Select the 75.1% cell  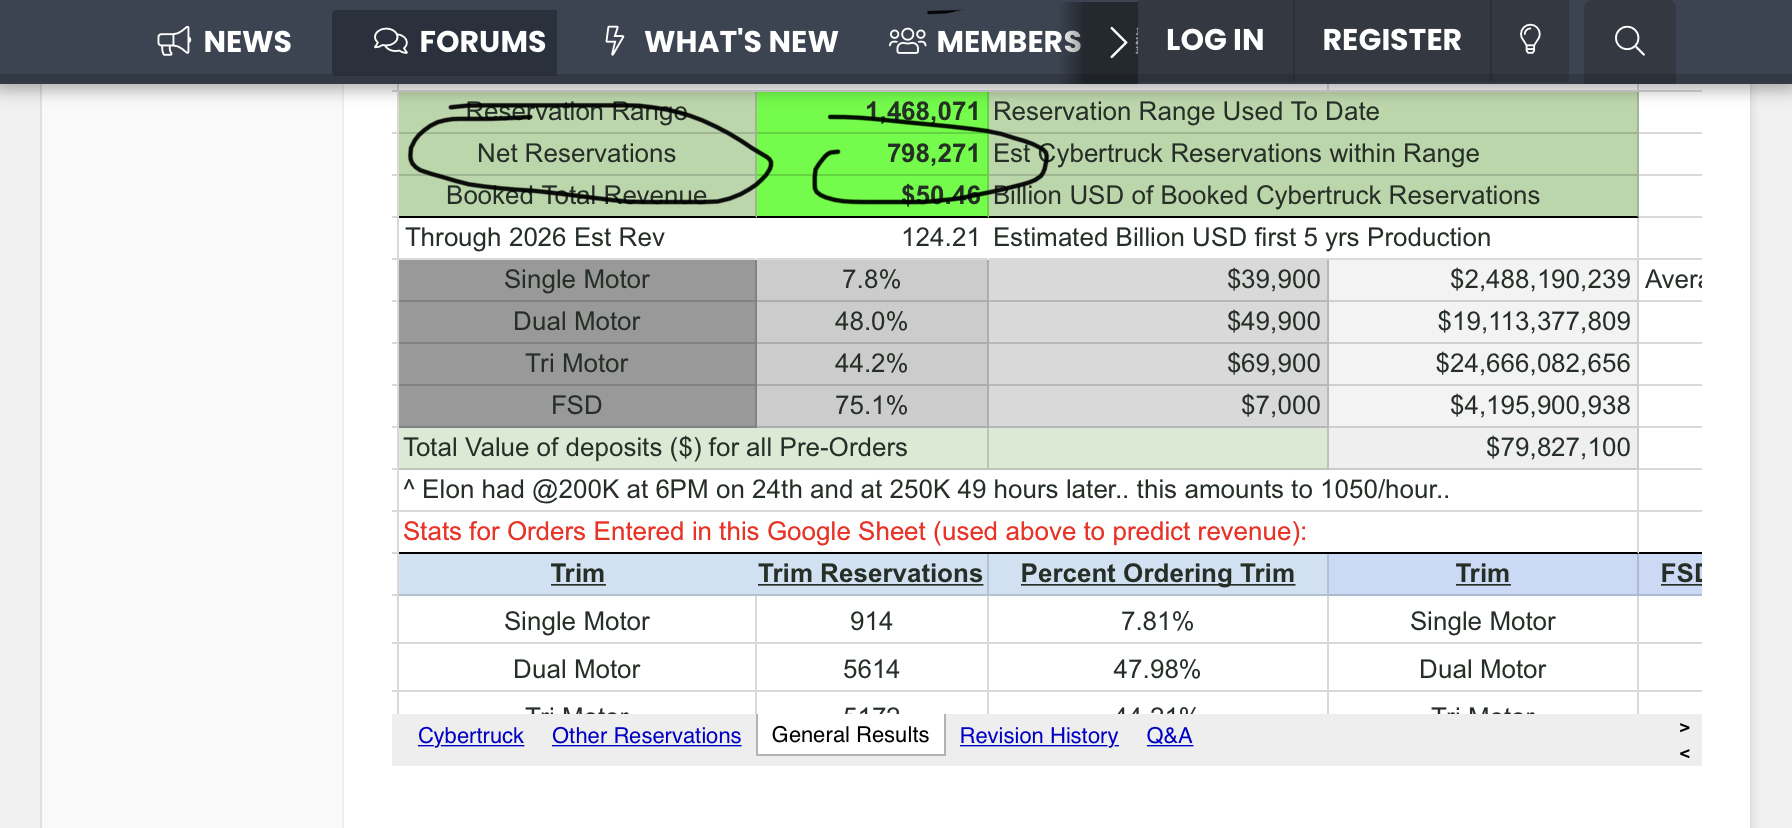pos(872,406)
